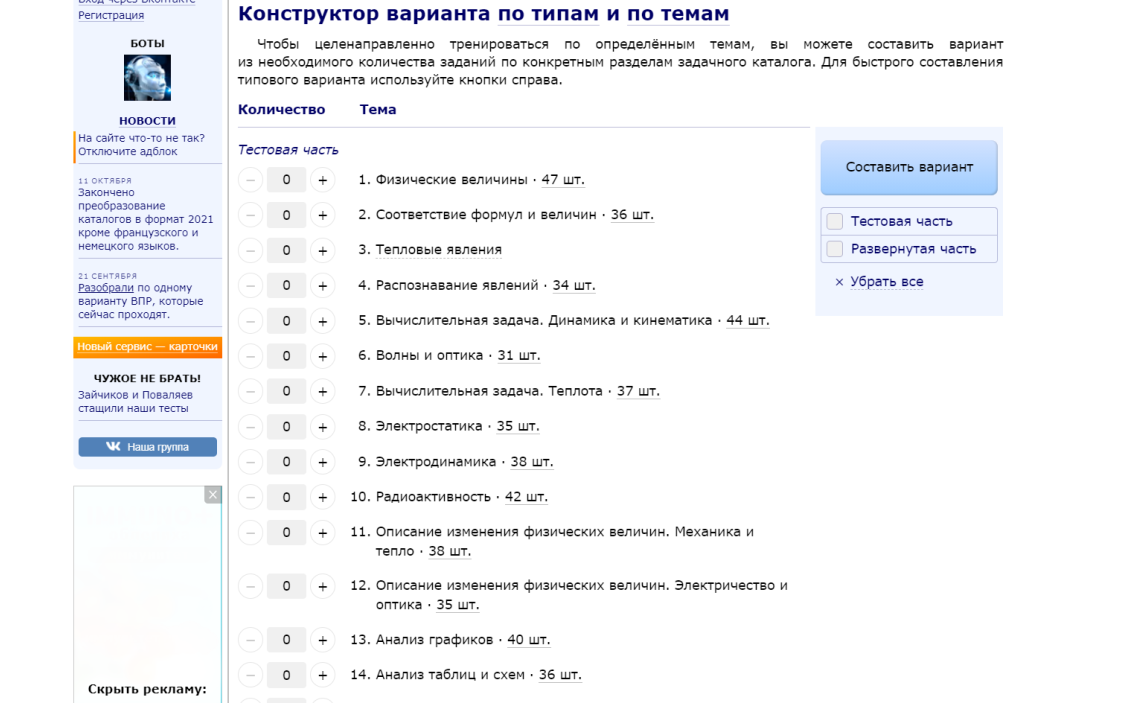Expand the 44 шт. task list link

pyautogui.click(x=747, y=321)
